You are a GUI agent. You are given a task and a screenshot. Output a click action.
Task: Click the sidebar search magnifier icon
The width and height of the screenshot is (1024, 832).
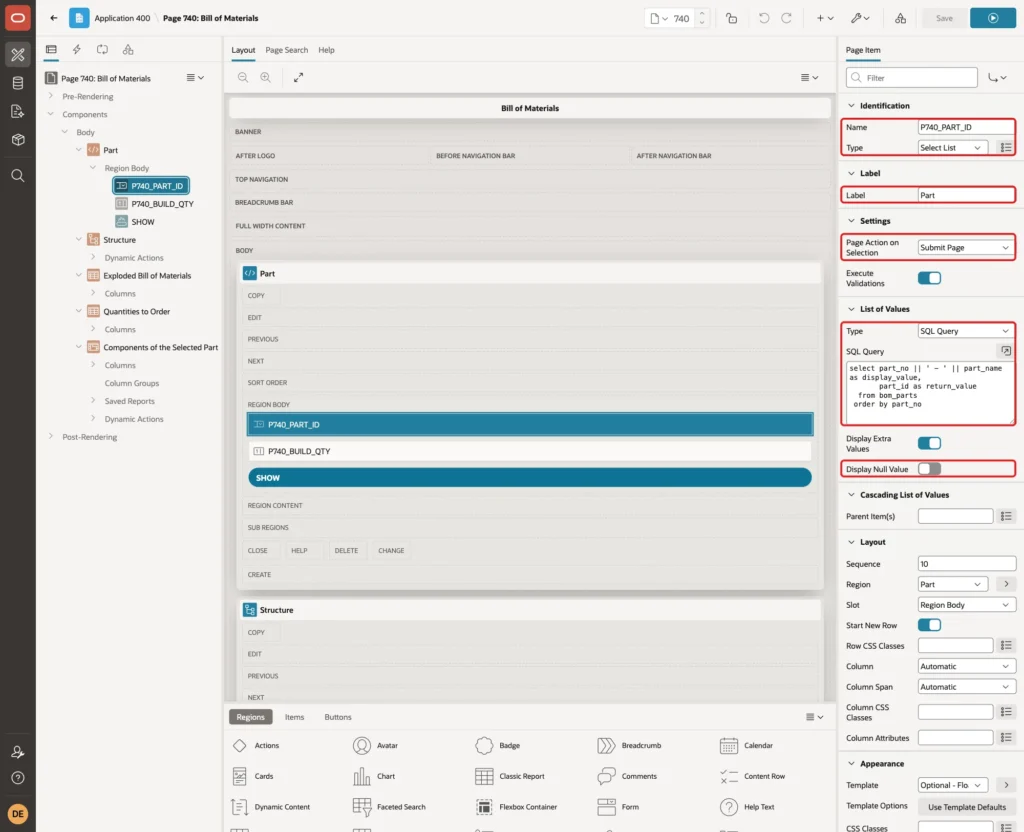[x=18, y=176]
